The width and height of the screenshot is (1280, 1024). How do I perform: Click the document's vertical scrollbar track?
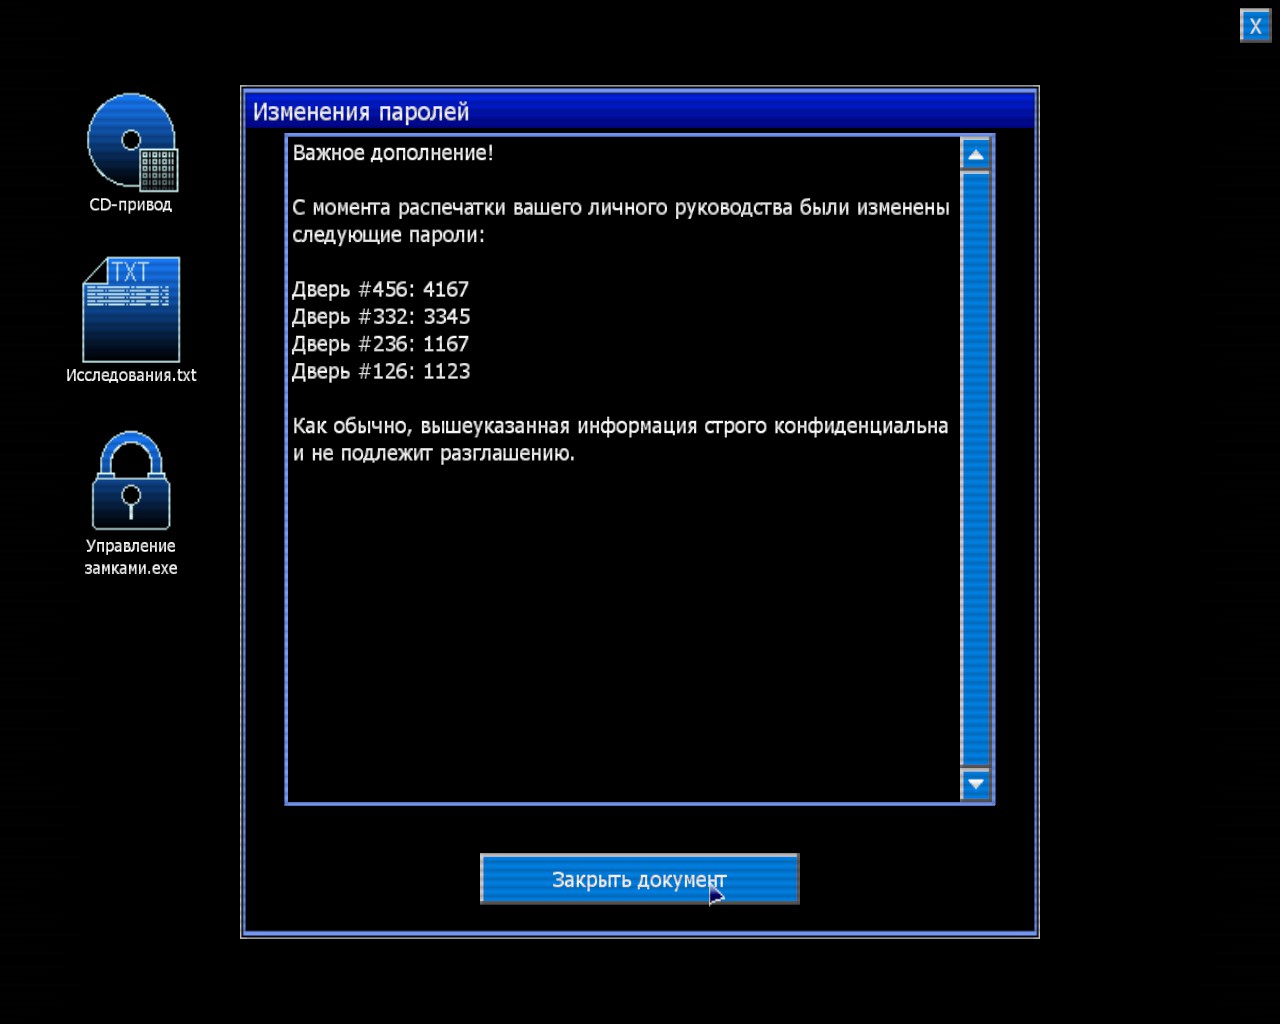pos(975,470)
